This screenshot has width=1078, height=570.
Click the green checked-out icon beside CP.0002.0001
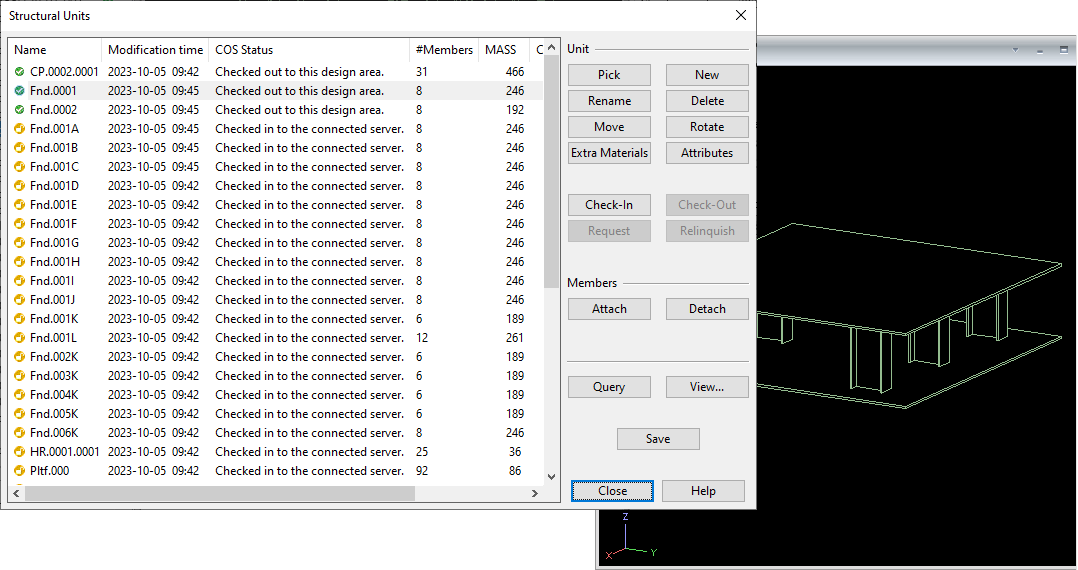[19, 72]
